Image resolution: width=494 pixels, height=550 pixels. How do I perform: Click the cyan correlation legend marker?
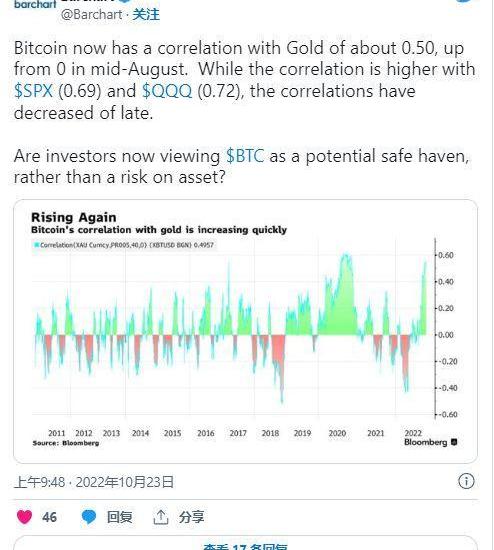pyautogui.click(x=36, y=245)
